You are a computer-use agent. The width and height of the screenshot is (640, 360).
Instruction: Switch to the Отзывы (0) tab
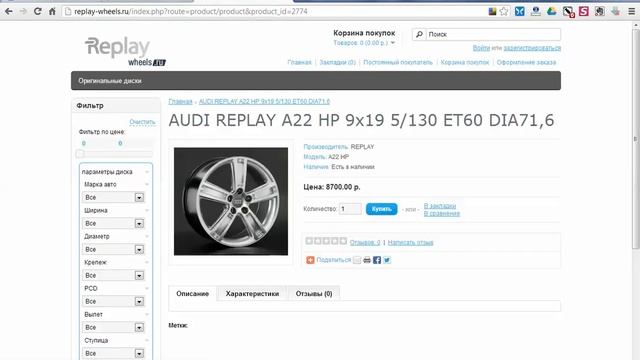pos(314,293)
